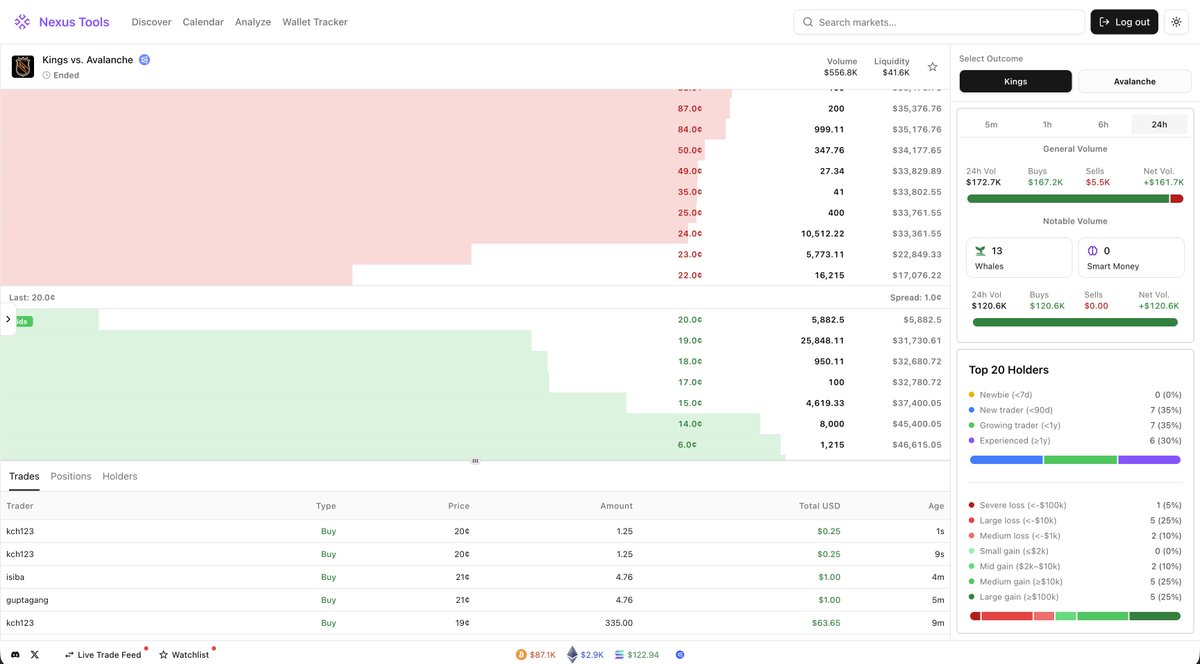The width and height of the screenshot is (1200, 664).
Task: Open the Analyze page
Action: [253, 22]
